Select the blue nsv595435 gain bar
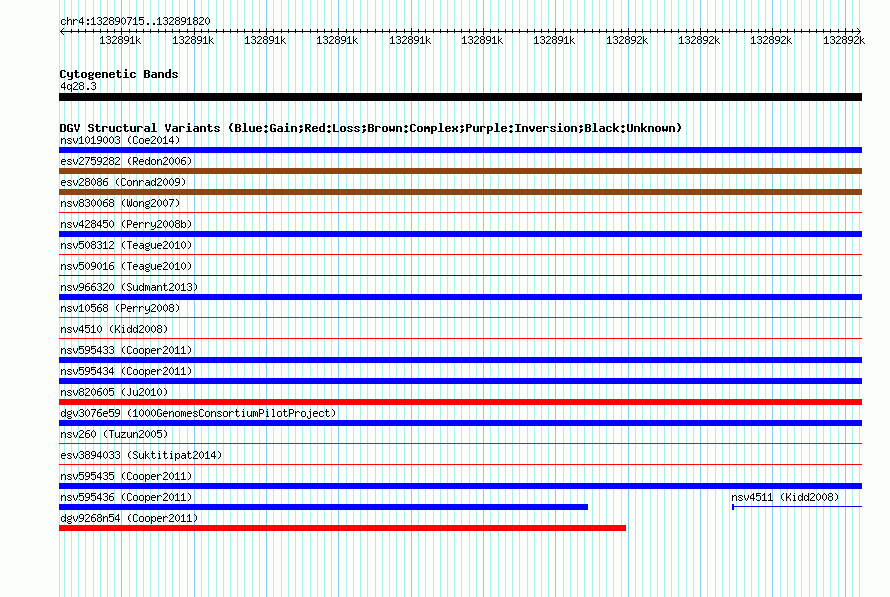 [x=460, y=486]
